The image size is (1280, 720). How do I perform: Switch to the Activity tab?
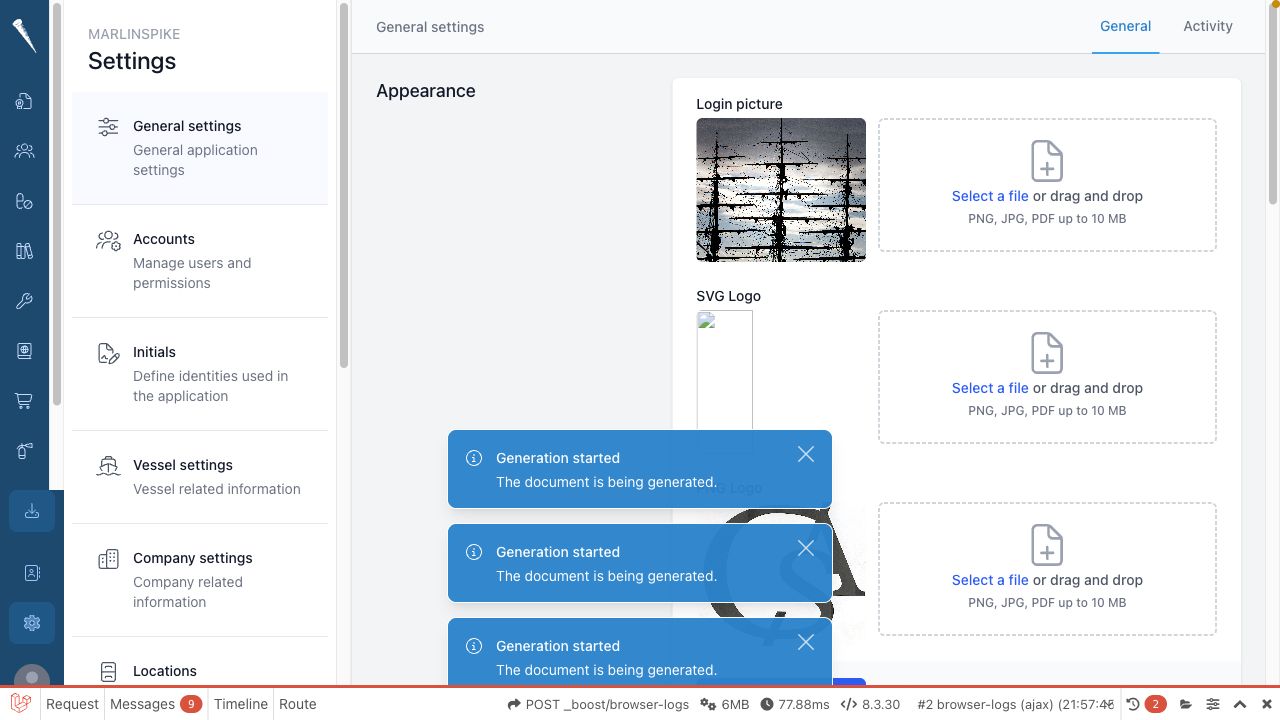pyautogui.click(x=1208, y=26)
